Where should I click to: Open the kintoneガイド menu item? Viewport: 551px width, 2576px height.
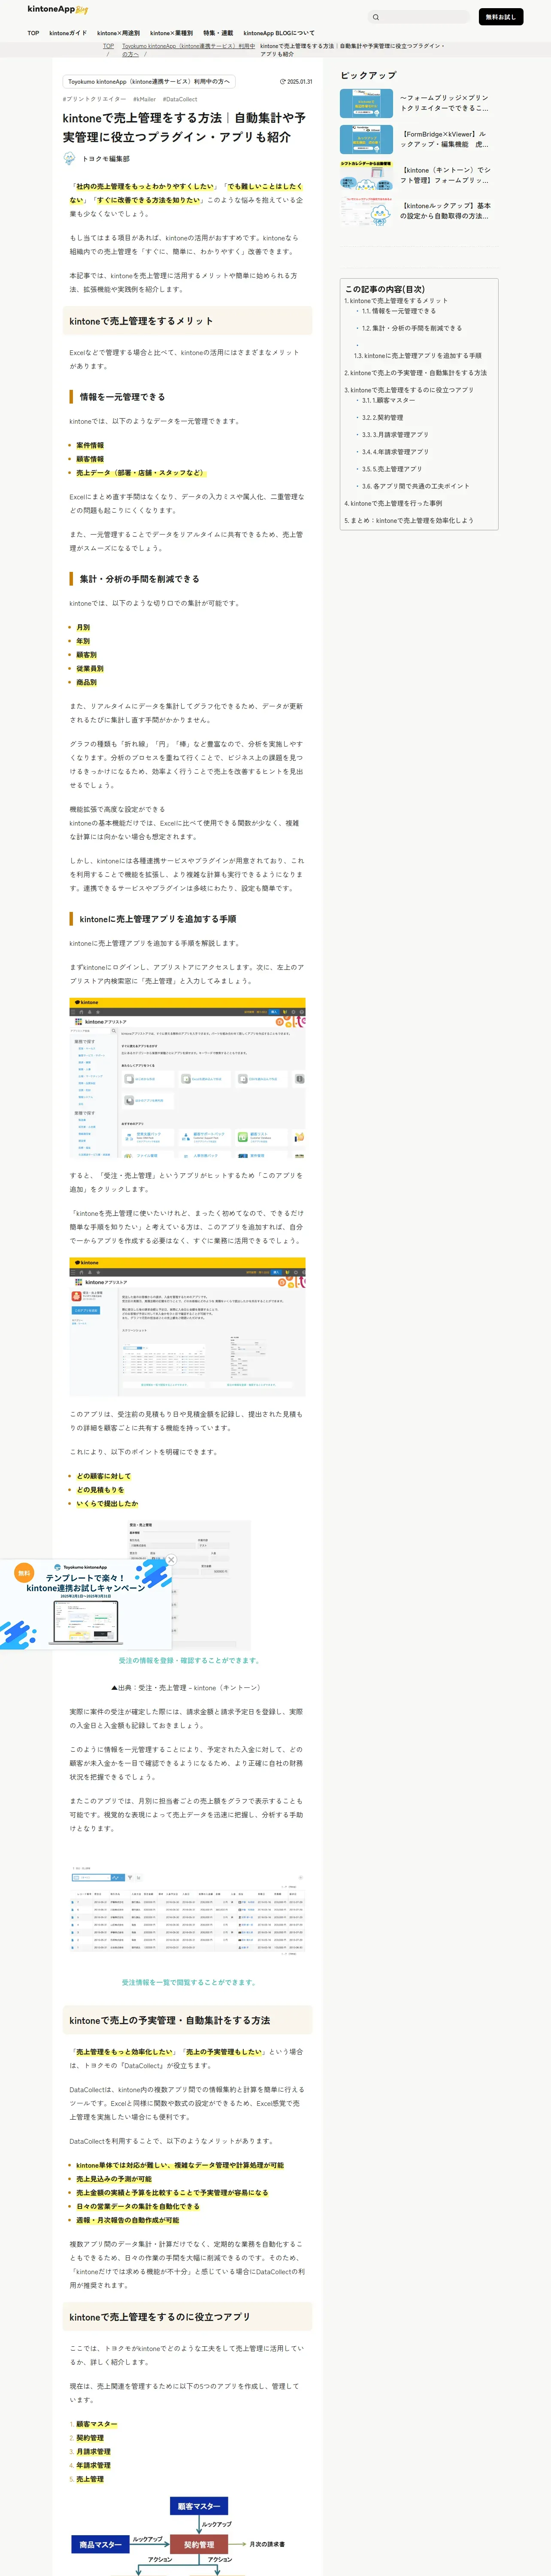(x=68, y=33)
